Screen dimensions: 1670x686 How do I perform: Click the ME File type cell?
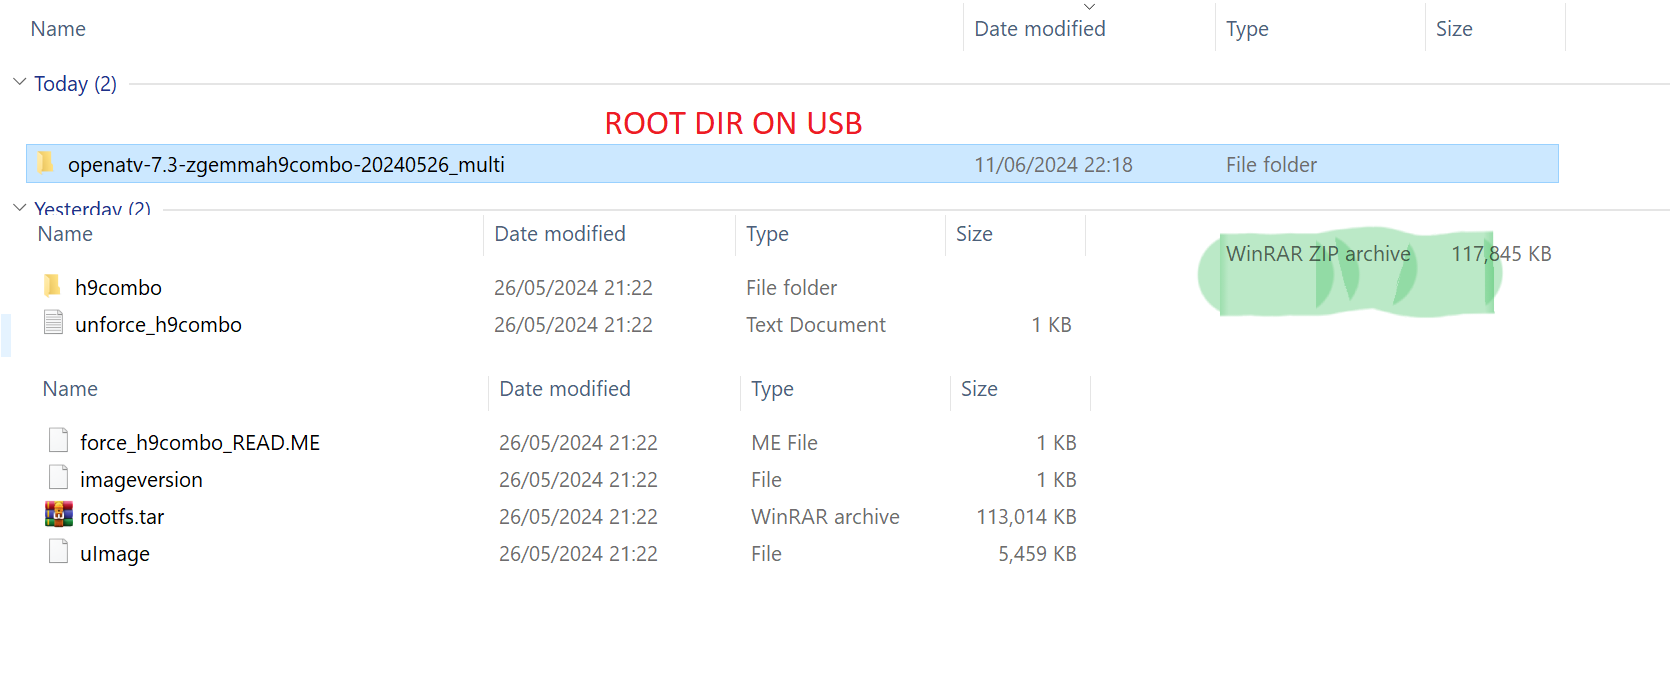point(784,443)
